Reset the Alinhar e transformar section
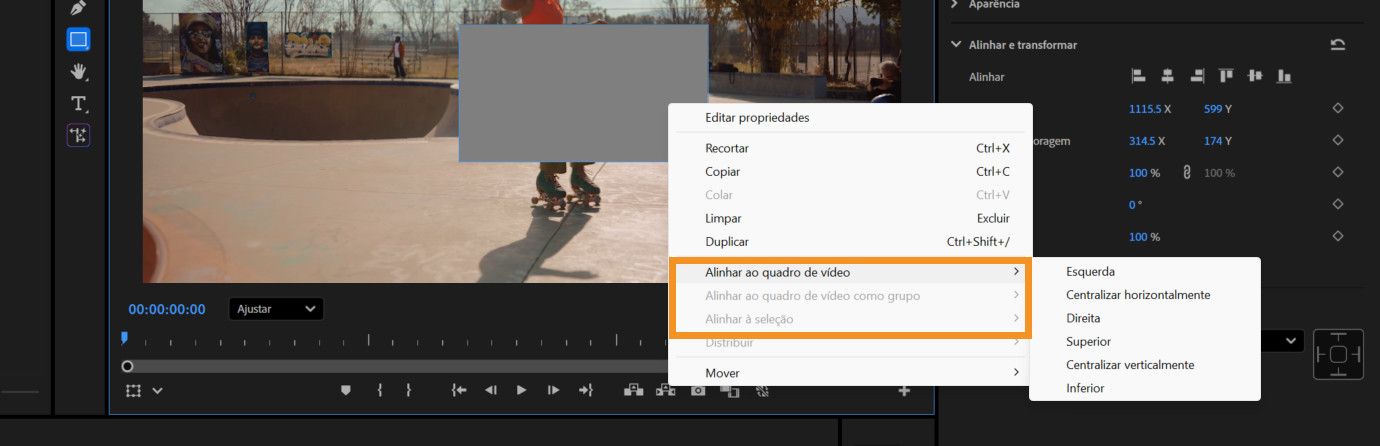Screen dimensions: 1380x446 1338,45
